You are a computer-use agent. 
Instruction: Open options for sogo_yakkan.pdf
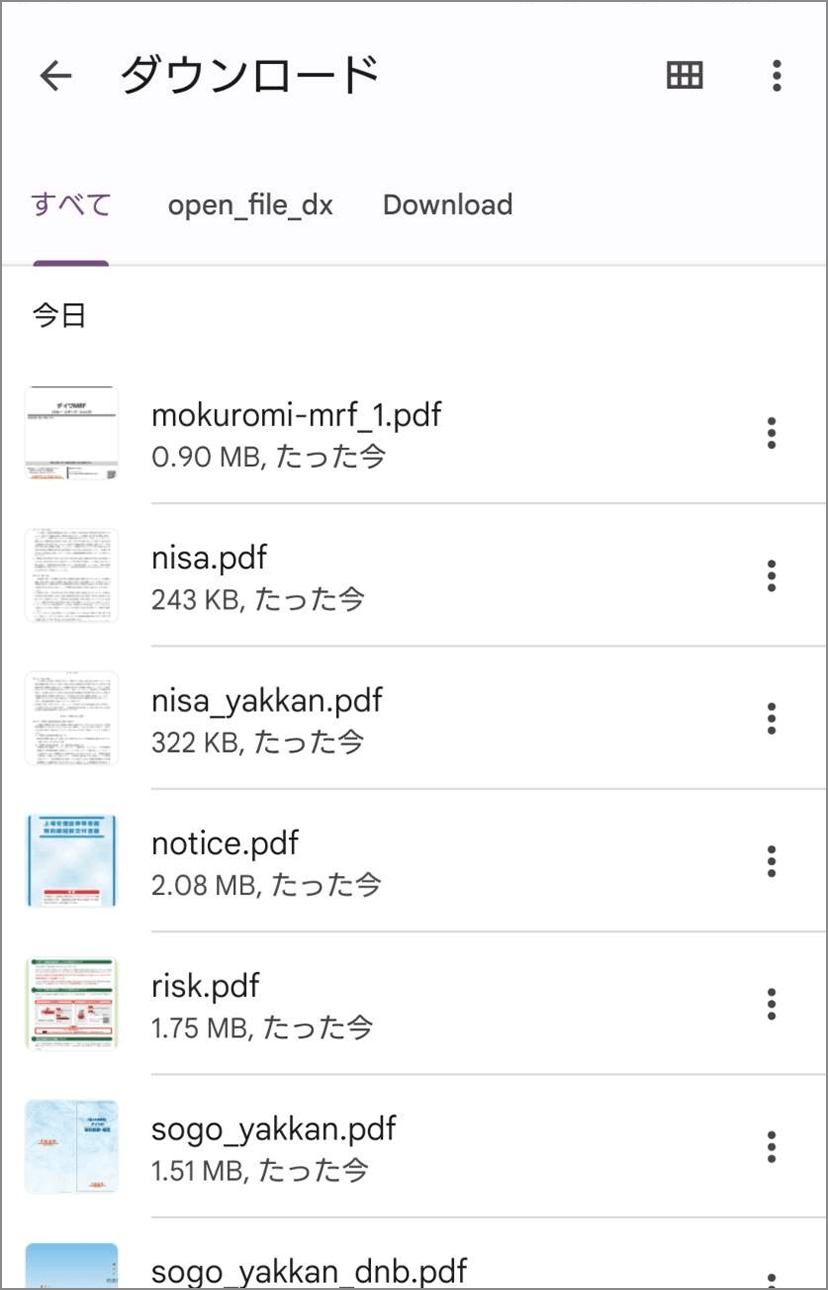[x=771, y=1147]
